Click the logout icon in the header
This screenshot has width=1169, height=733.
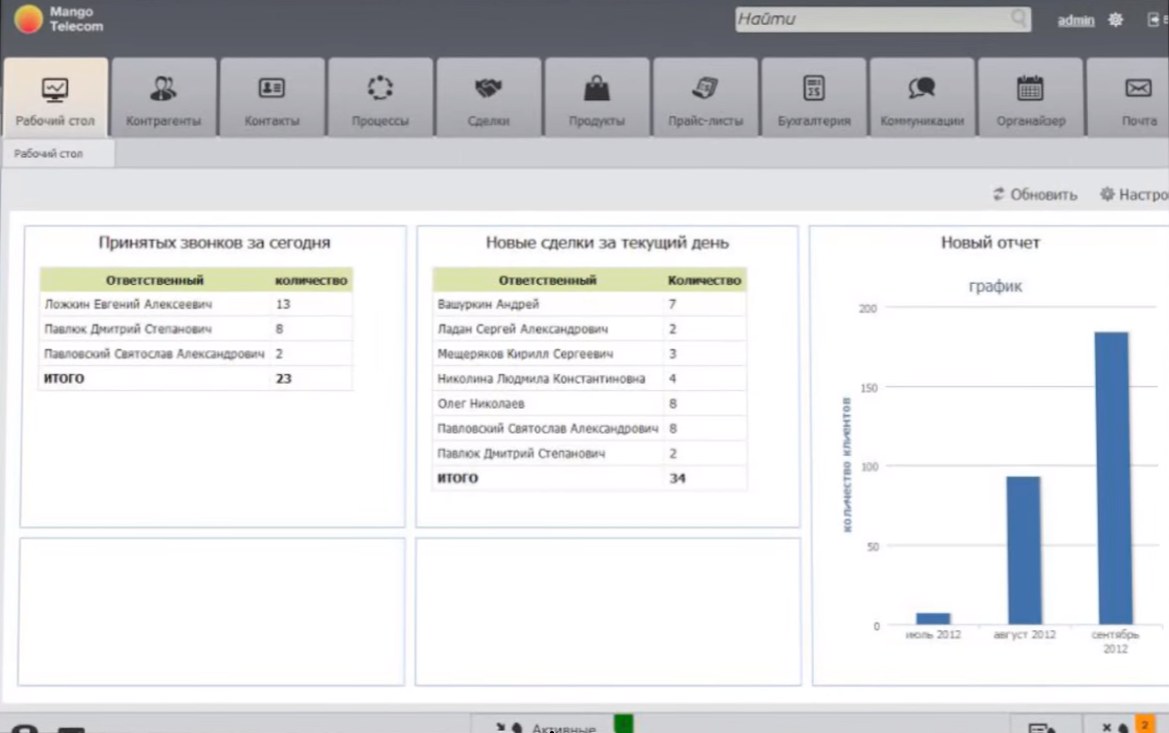(x=1154, y=20)
